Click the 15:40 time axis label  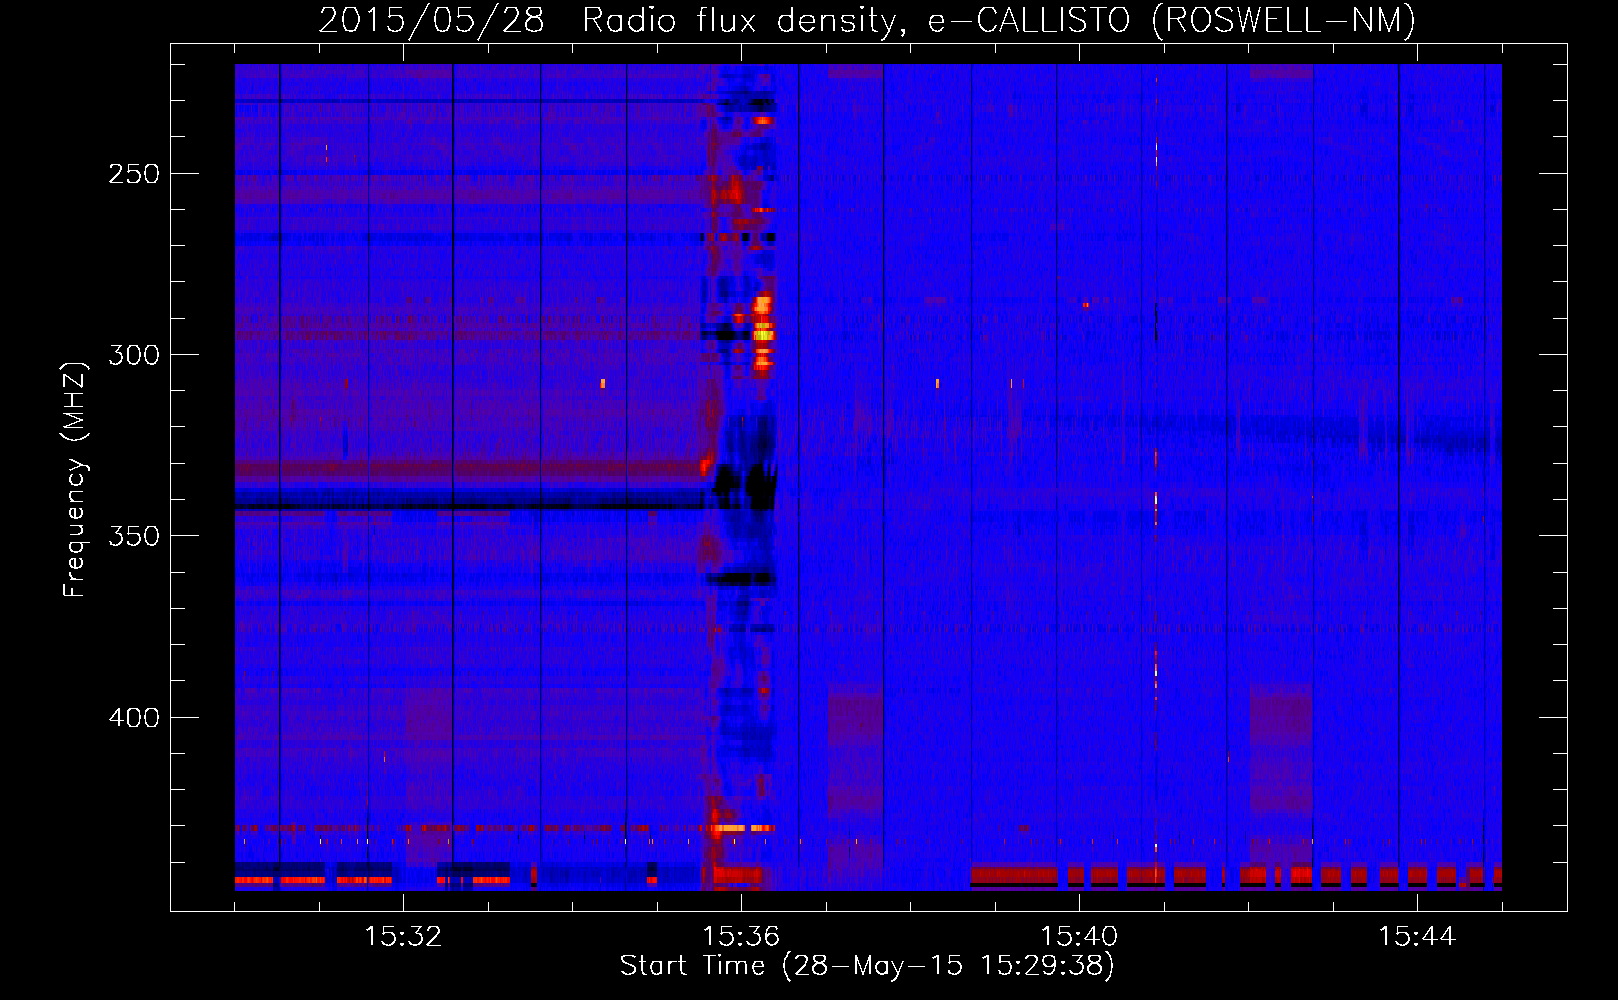(1079, 936)
